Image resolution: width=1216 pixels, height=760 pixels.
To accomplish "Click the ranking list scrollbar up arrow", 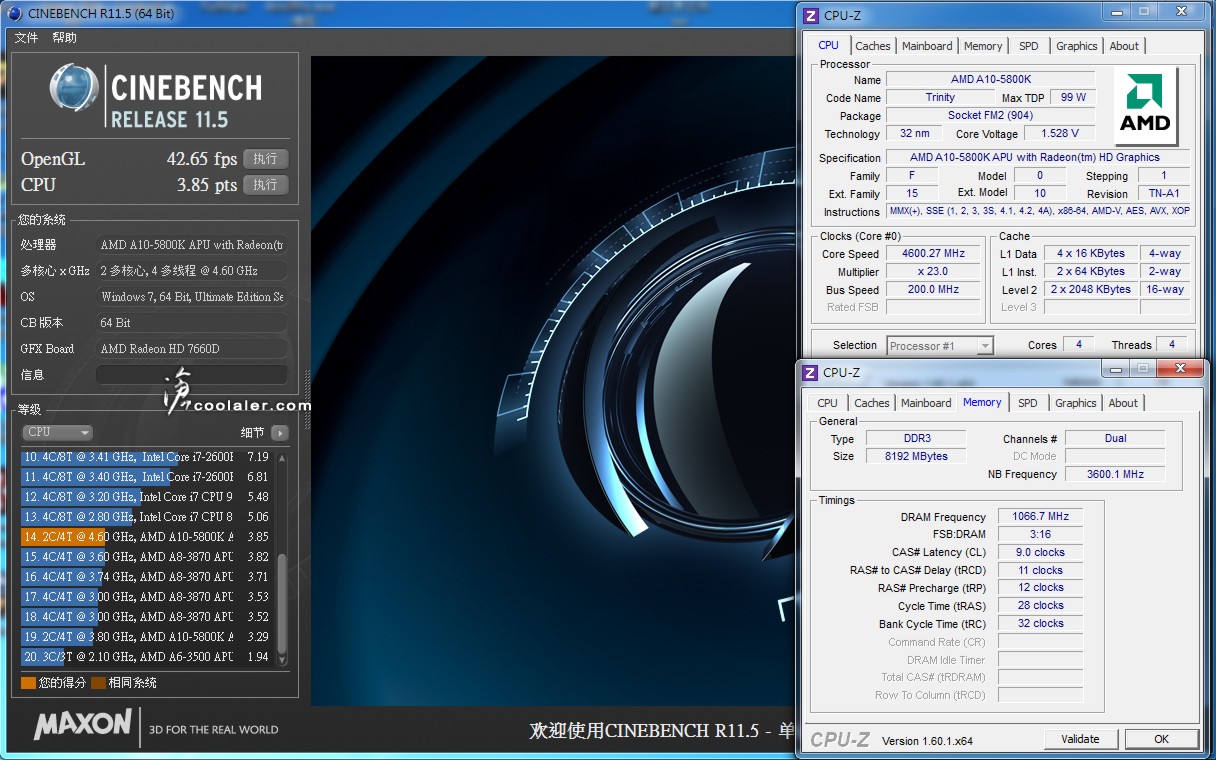I will pos(281,458).
